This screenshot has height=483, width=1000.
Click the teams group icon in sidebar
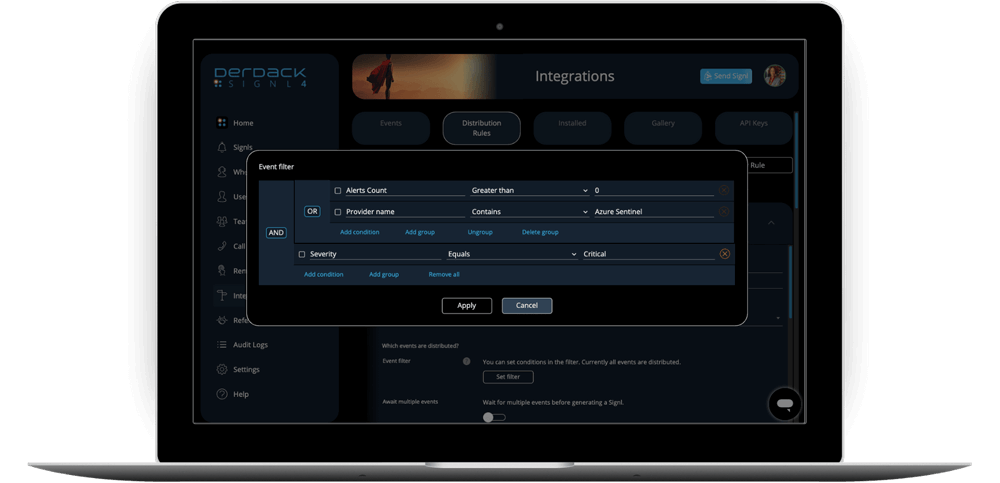pos(222,221)
